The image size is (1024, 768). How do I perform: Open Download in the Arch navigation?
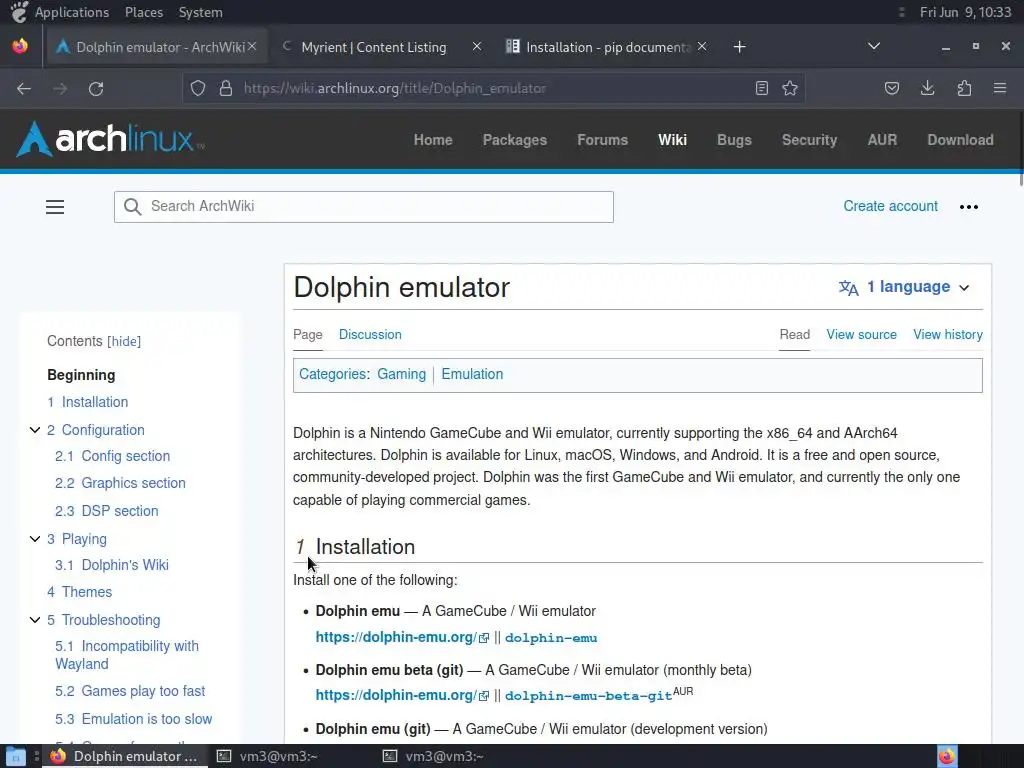coord(960,140)
